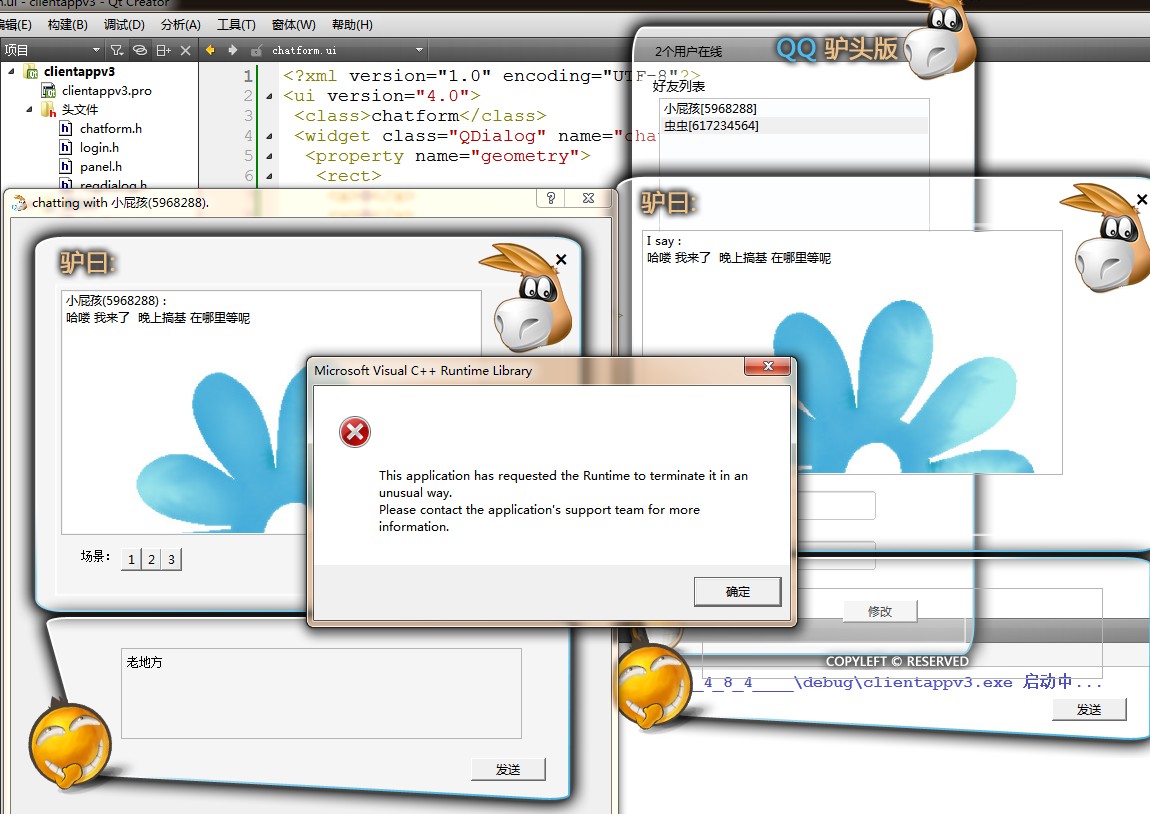Viewport: 1150px width, 814px height.
Task: Click the help button in chatting dialog title bar
Action: [x=551, y=198]
